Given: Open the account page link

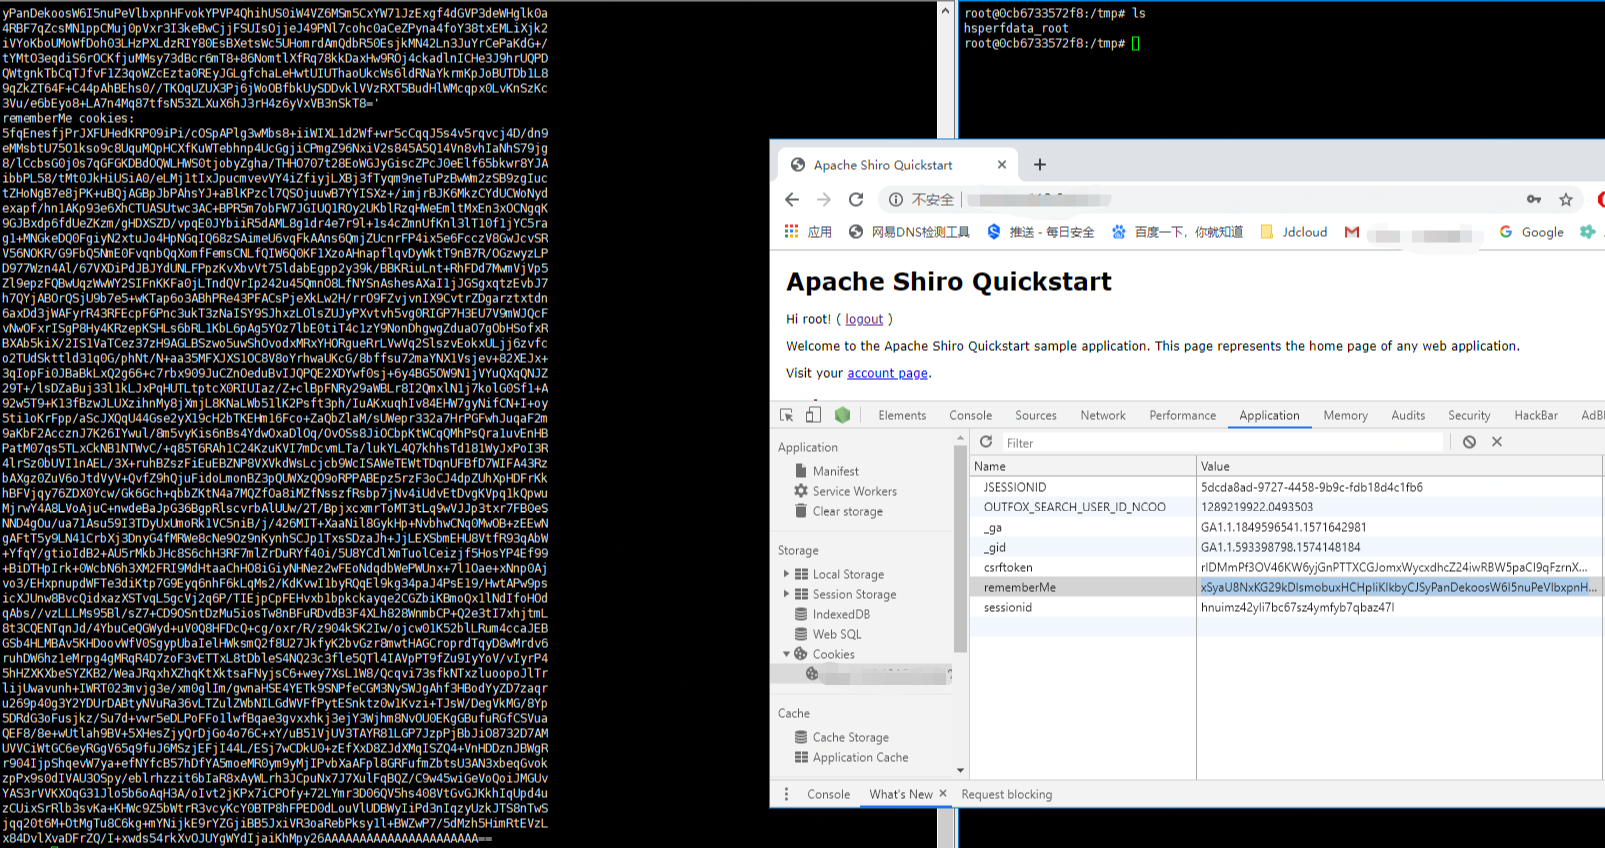Looking at the screenshot, I should pyautogui.click(x=887, y=373).
